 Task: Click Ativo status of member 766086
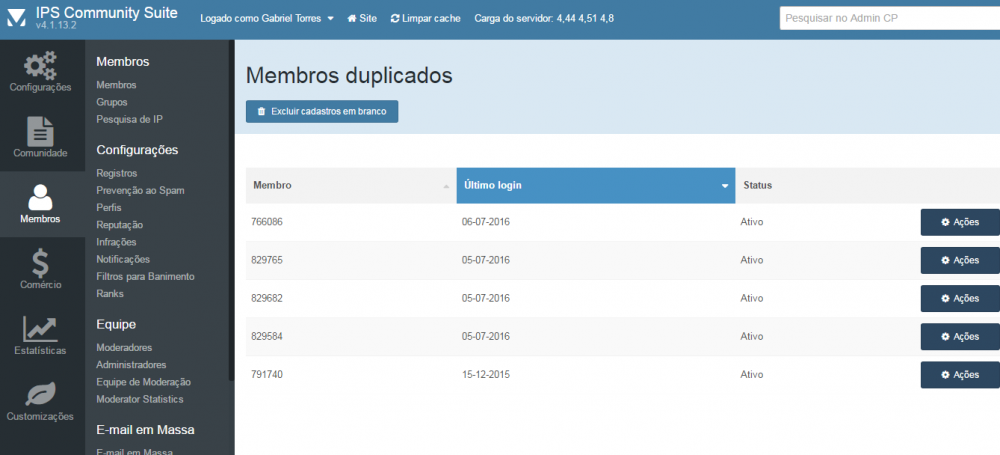[x=752, y=222]
